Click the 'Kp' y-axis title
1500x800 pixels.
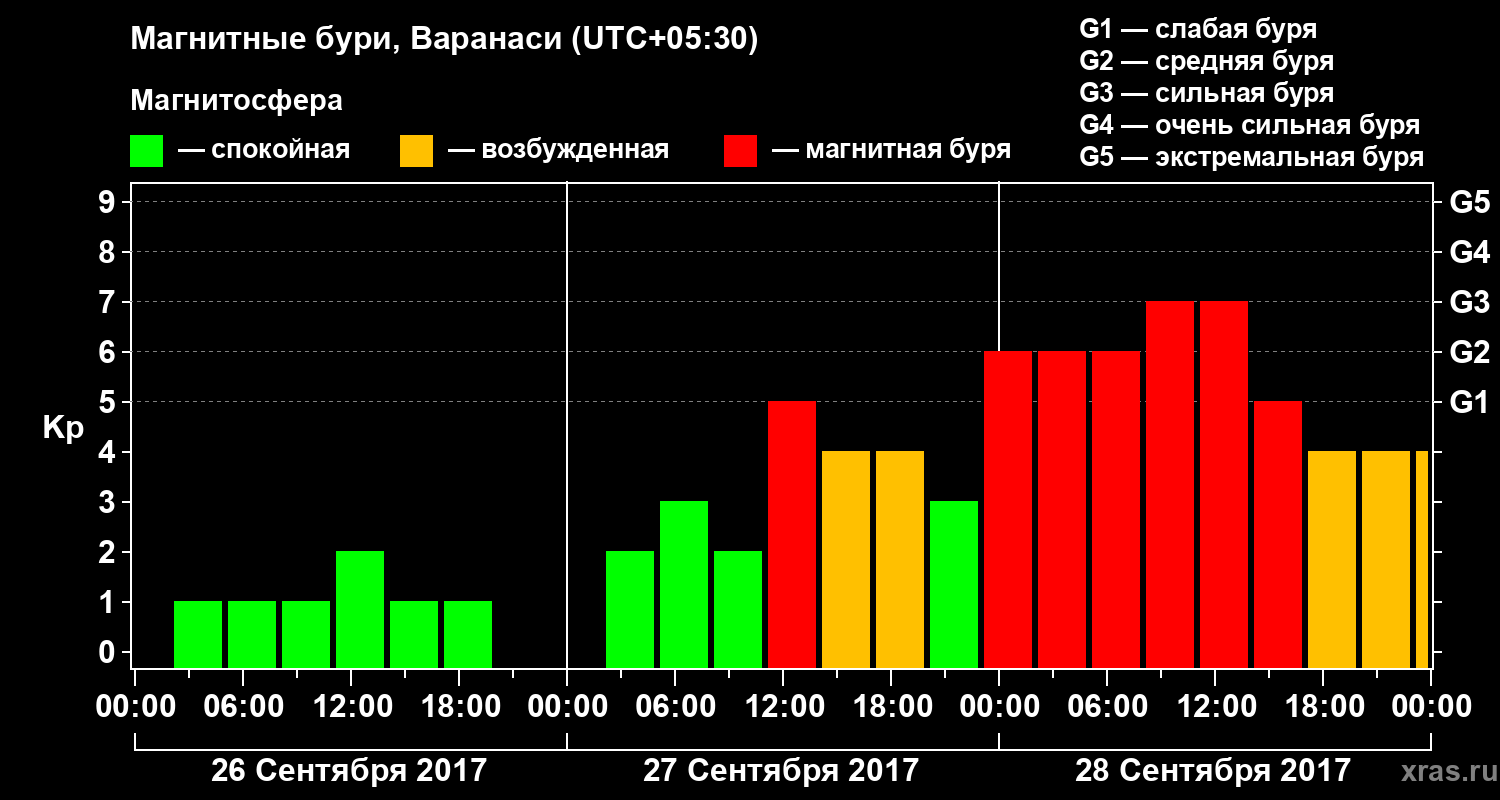pyautogui.click(x=63, y=428)
